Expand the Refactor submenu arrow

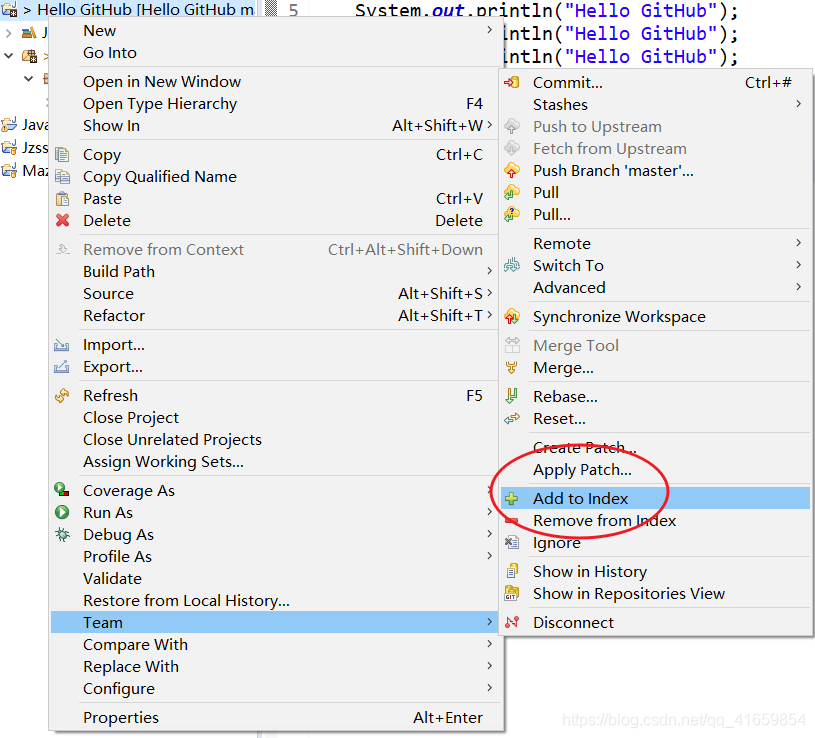pyautogui.click(x=489, y=314)
